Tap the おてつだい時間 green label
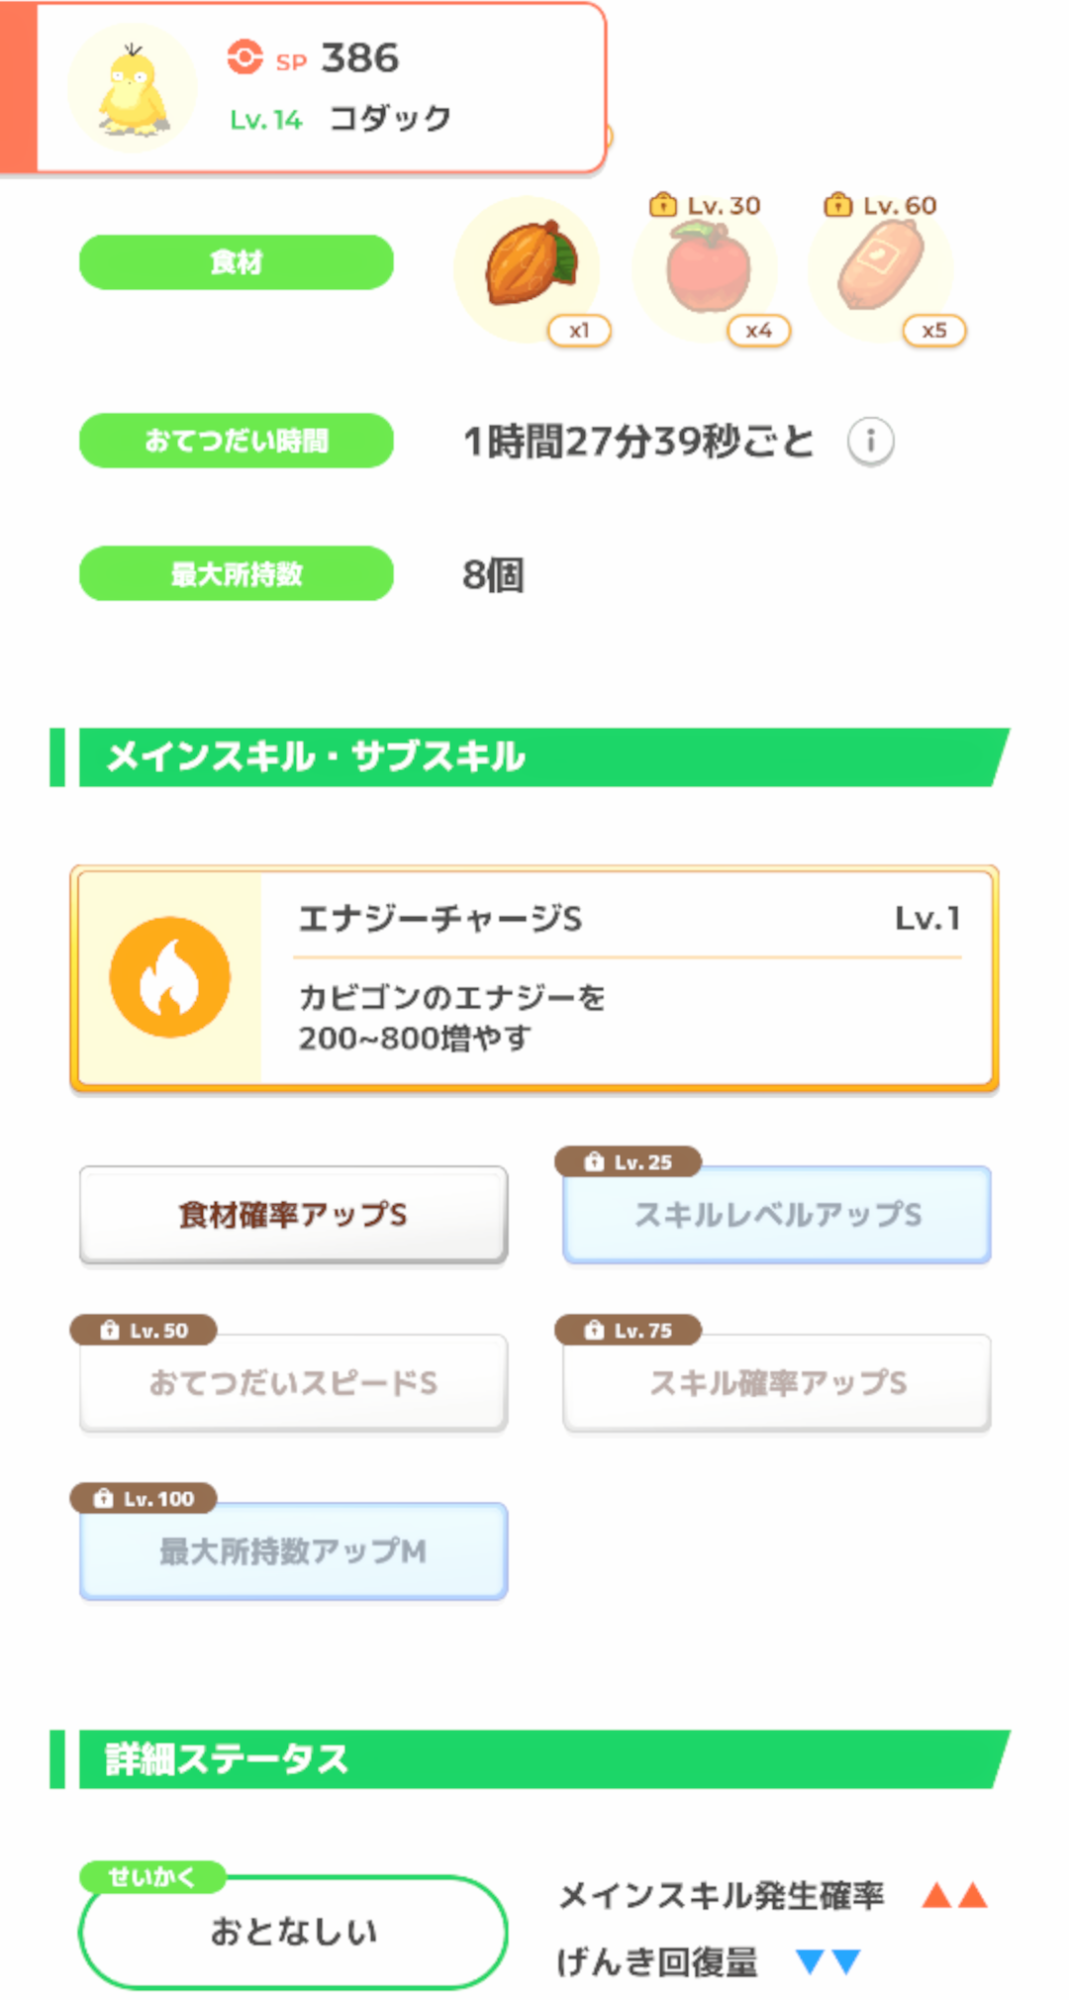The width and height of the screenshot is (1069, 2000). pyautogui.click(x=236, y=441)
